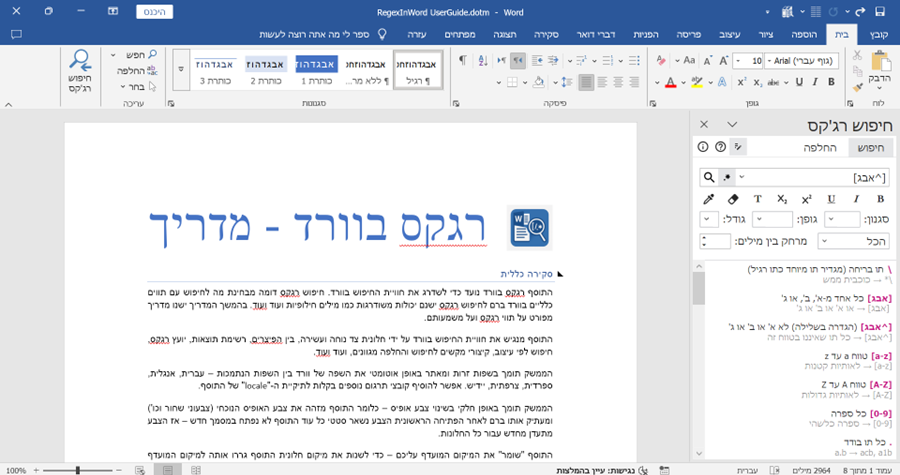
Task: Click the Grow Font icon
Action: [723, 60]
